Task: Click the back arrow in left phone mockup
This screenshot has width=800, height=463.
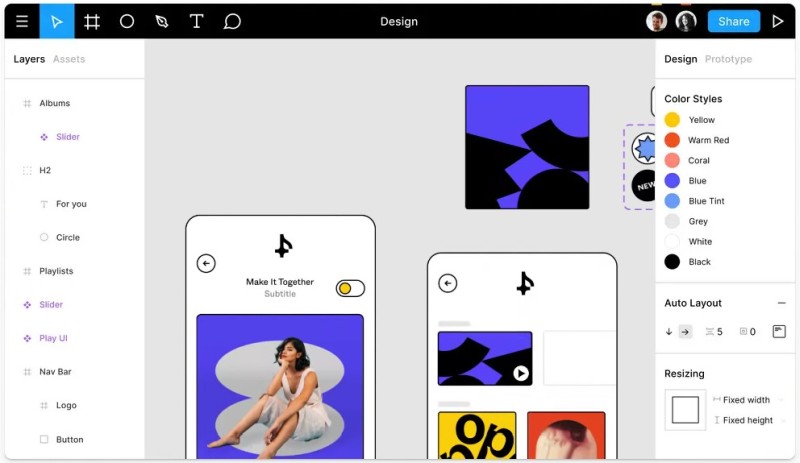Action: pos(206,263)
